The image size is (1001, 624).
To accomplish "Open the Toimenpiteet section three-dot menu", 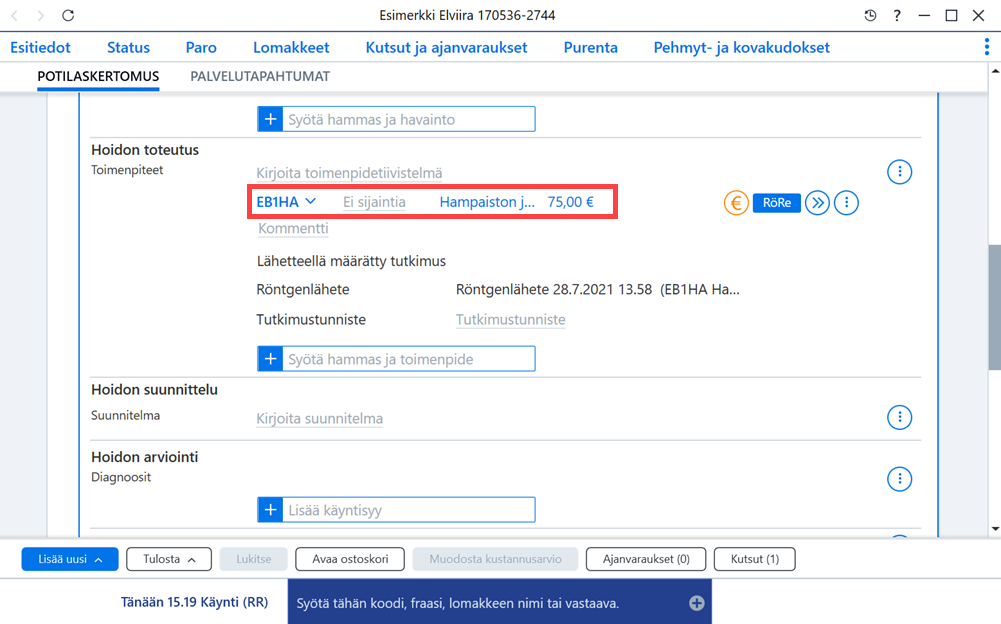I will (899, 172).
